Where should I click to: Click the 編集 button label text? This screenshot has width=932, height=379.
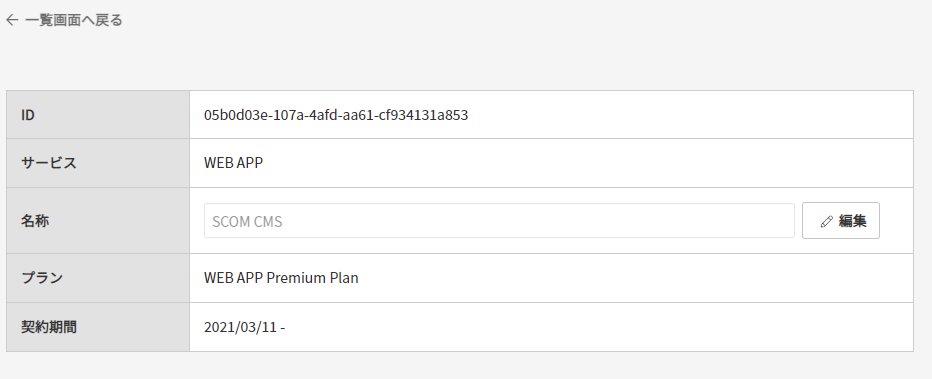pyautogui.click(x=852, y=221)
